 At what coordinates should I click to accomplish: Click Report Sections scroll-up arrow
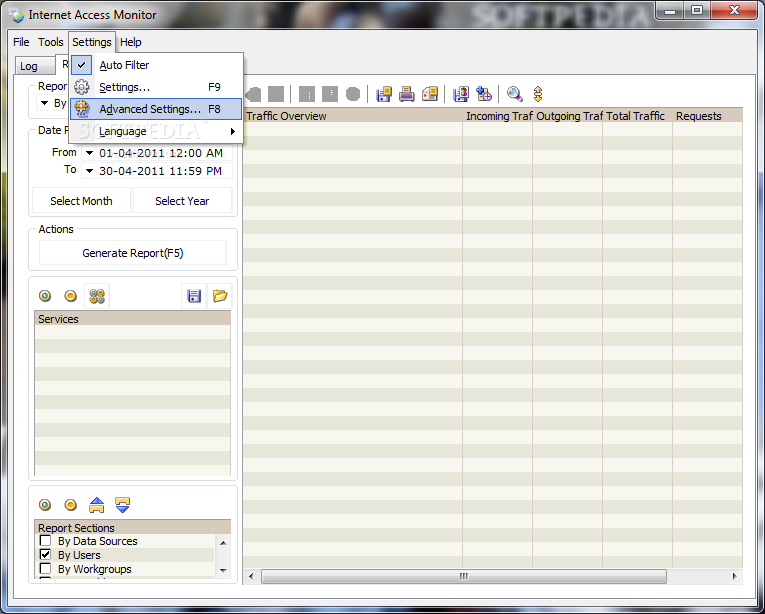[223, 542]
